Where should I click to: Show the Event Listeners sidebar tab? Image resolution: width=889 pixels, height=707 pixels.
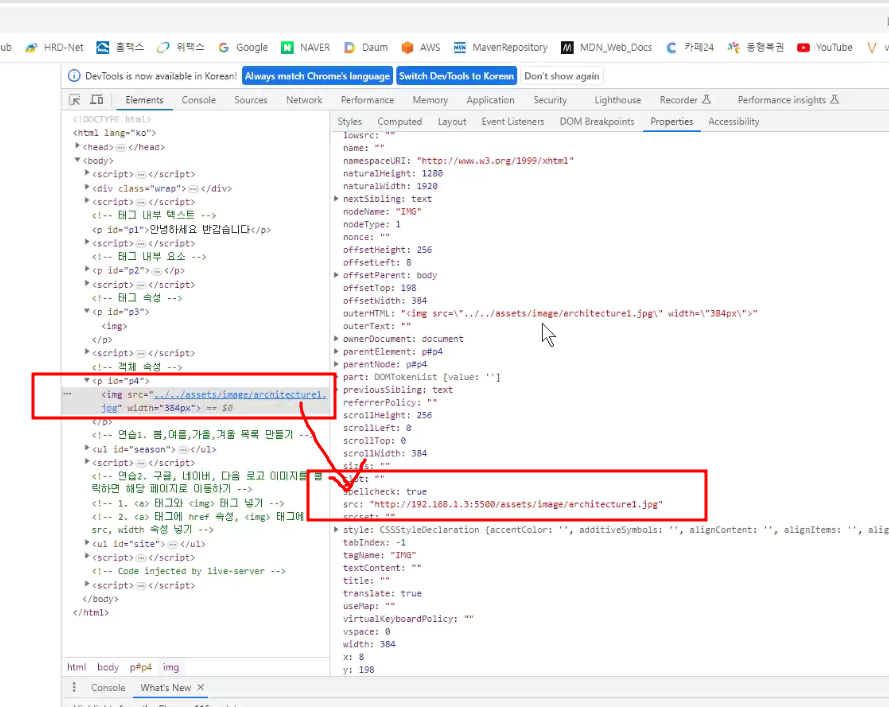point(513,121)
